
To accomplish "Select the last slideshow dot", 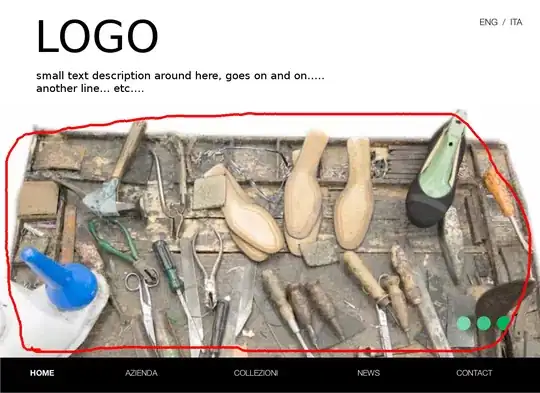I will (503, 323).
